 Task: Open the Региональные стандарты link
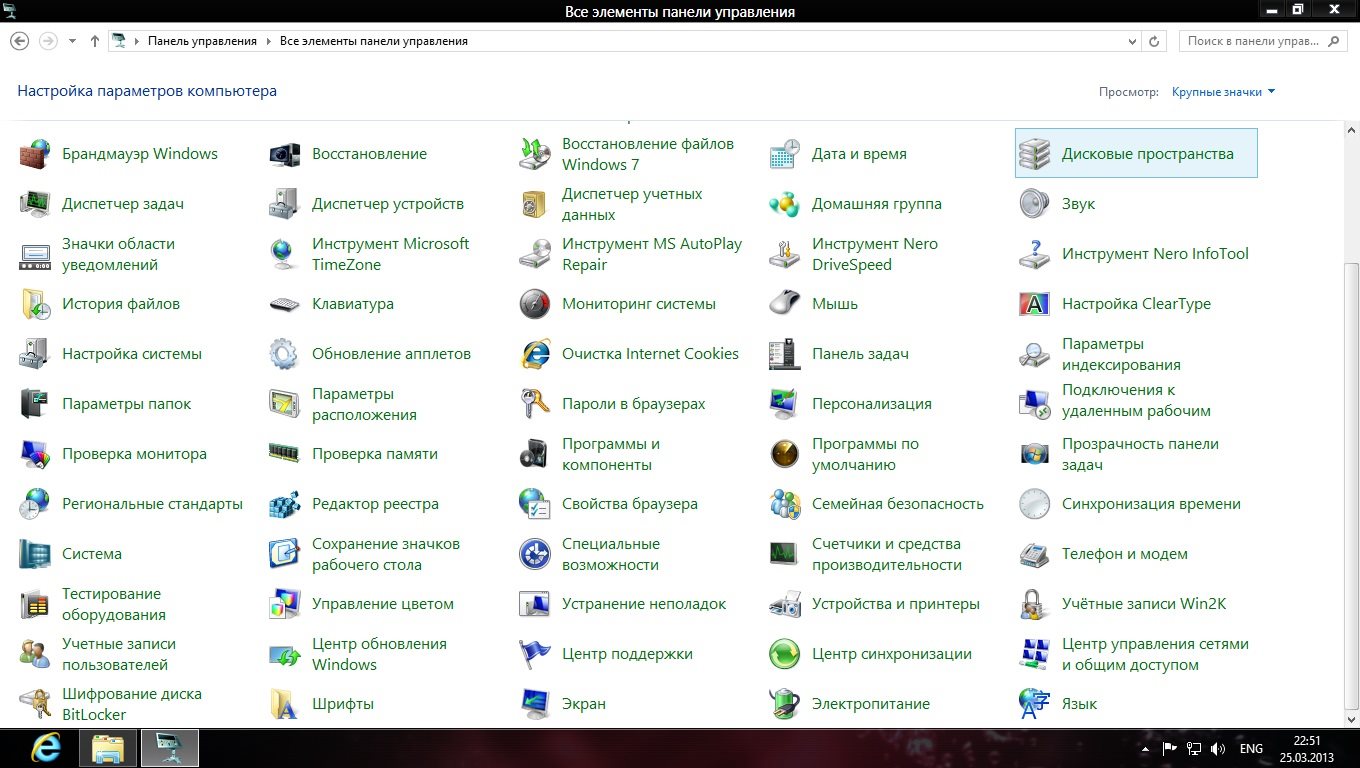pyautogui.click(x=152, y=504)
